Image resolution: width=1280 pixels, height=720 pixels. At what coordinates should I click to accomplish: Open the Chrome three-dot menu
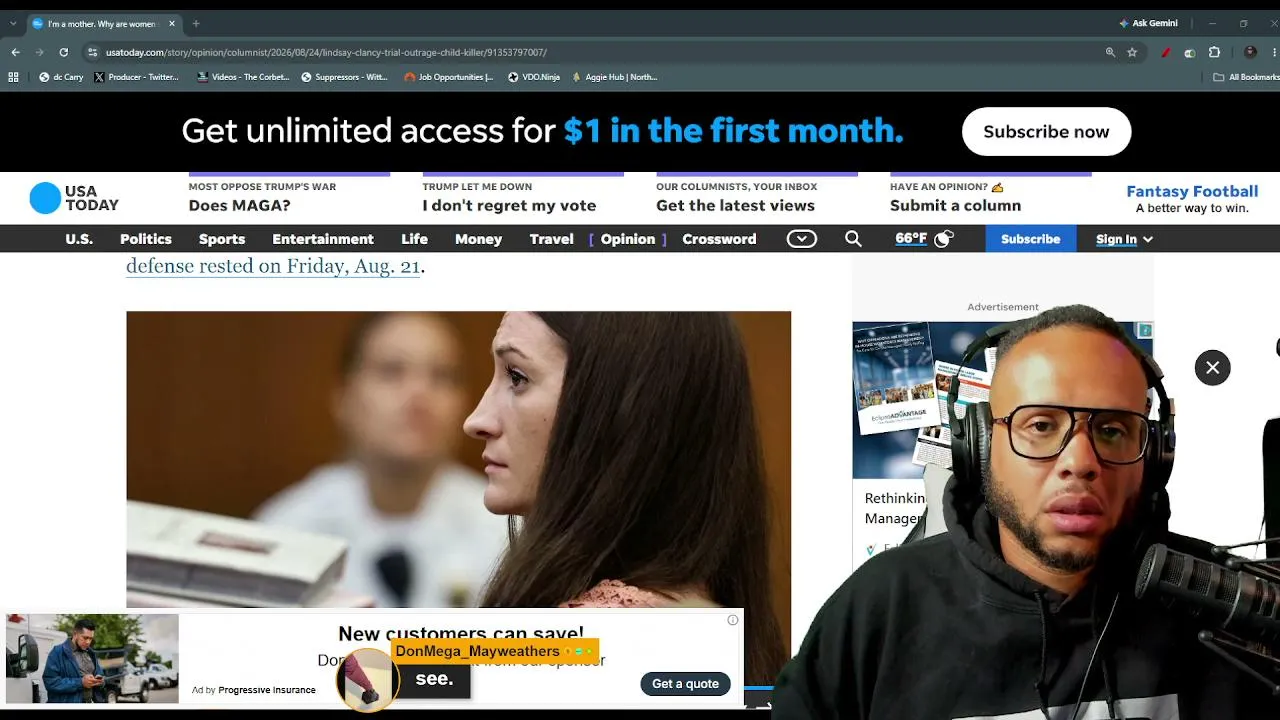click(1274, 52)
